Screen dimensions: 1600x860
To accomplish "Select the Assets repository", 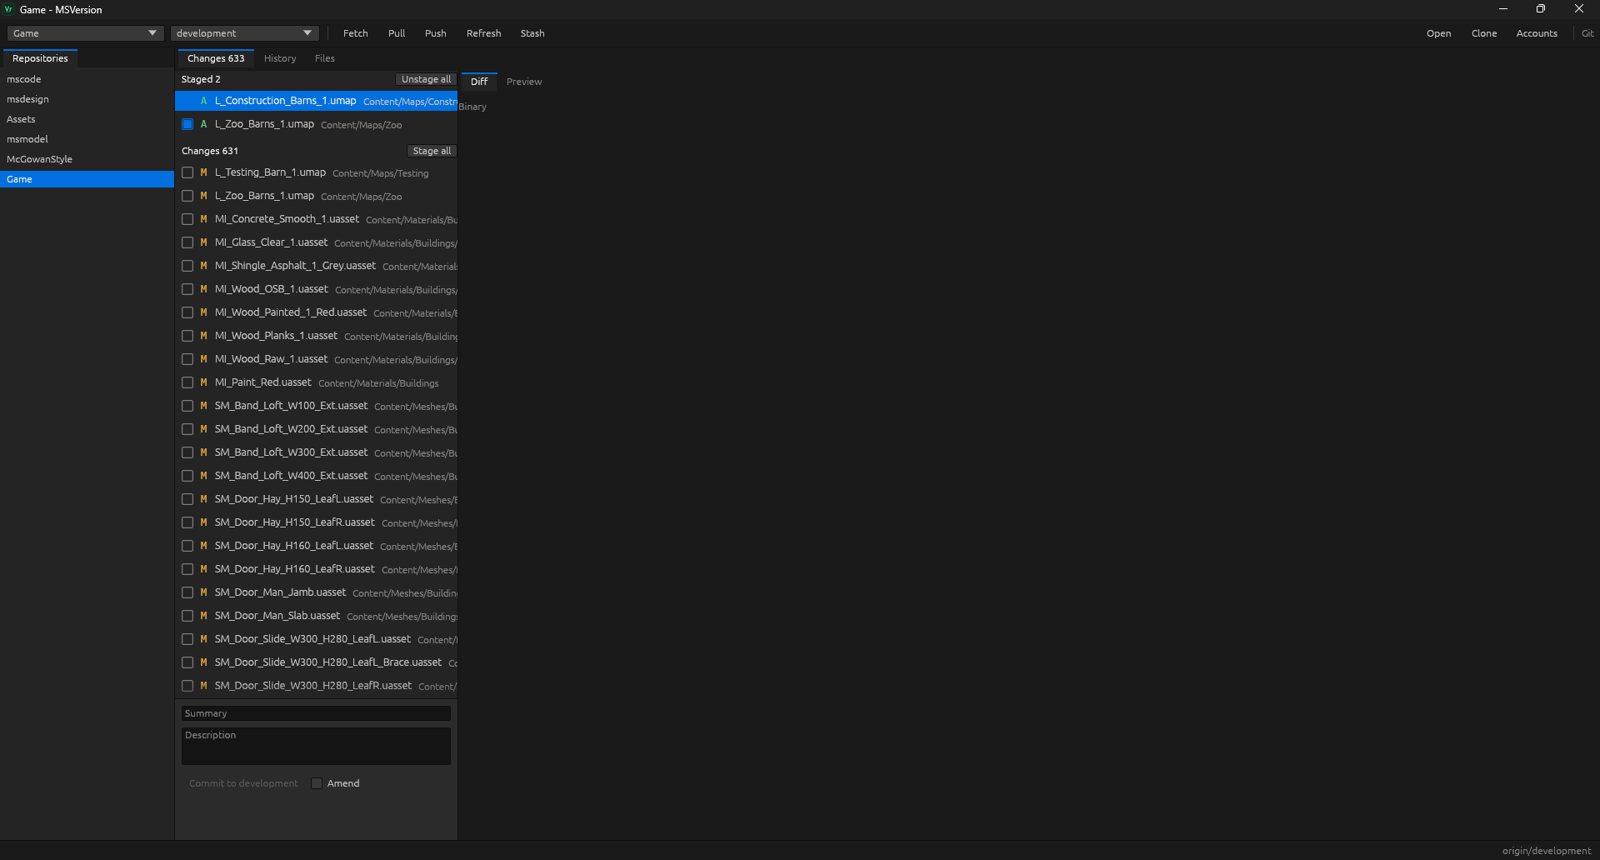I will click(x=87, y=119).
